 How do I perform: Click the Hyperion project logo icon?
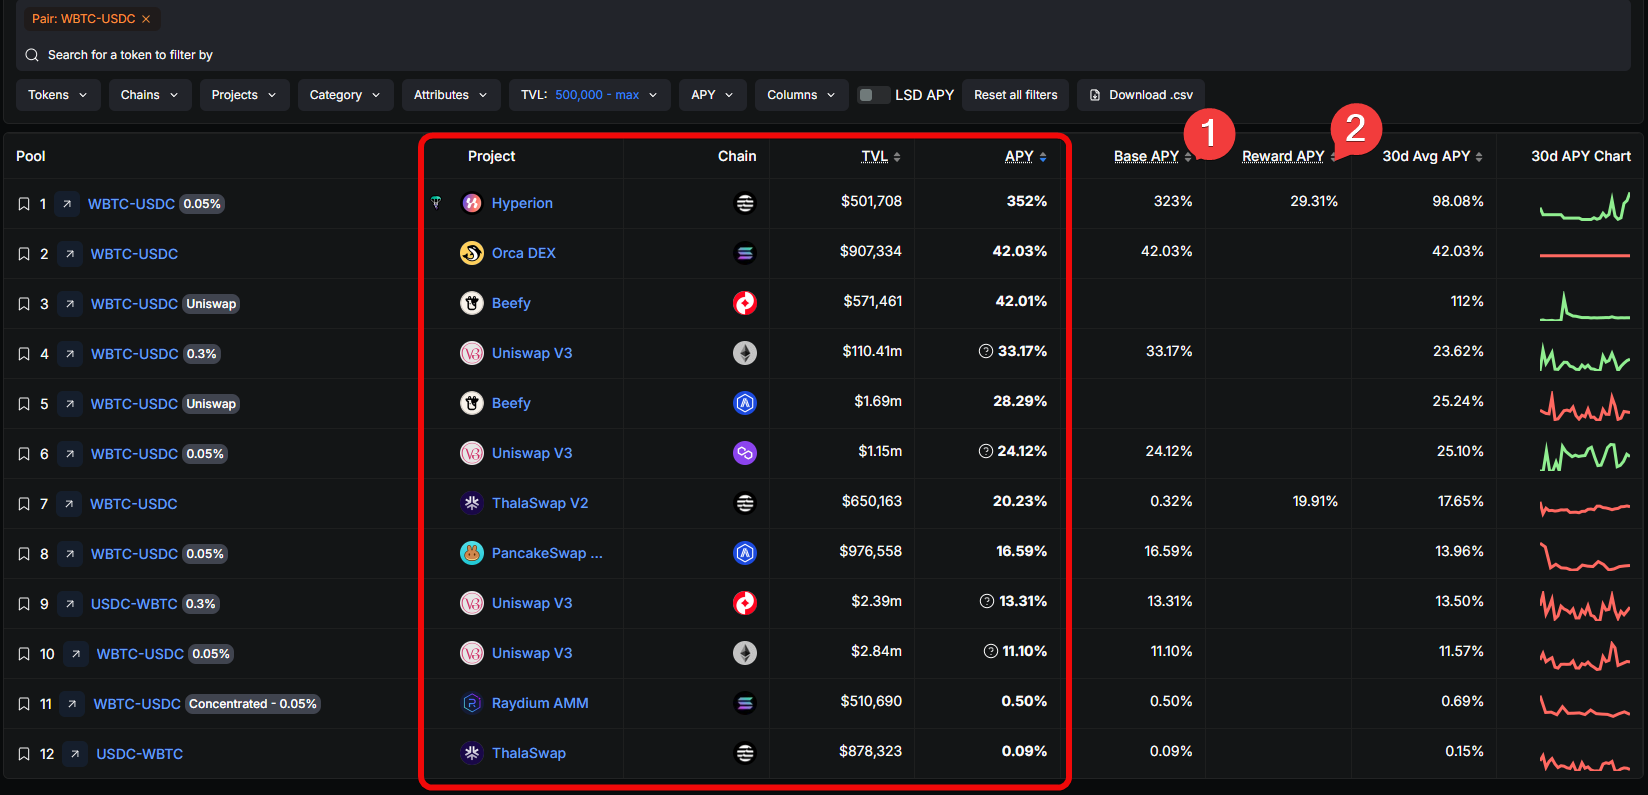[472, 203]
